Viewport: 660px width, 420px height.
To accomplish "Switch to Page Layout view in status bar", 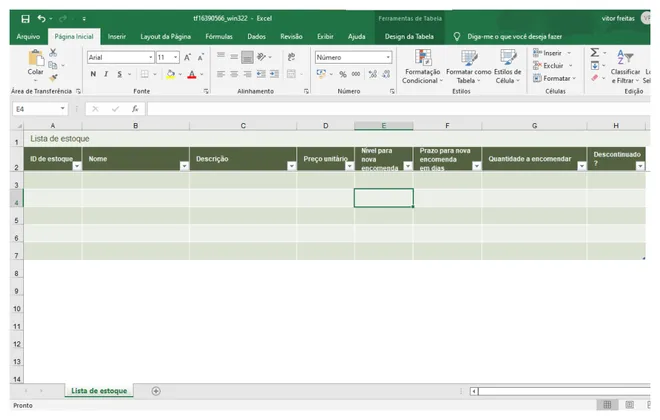I will (630, 405).
